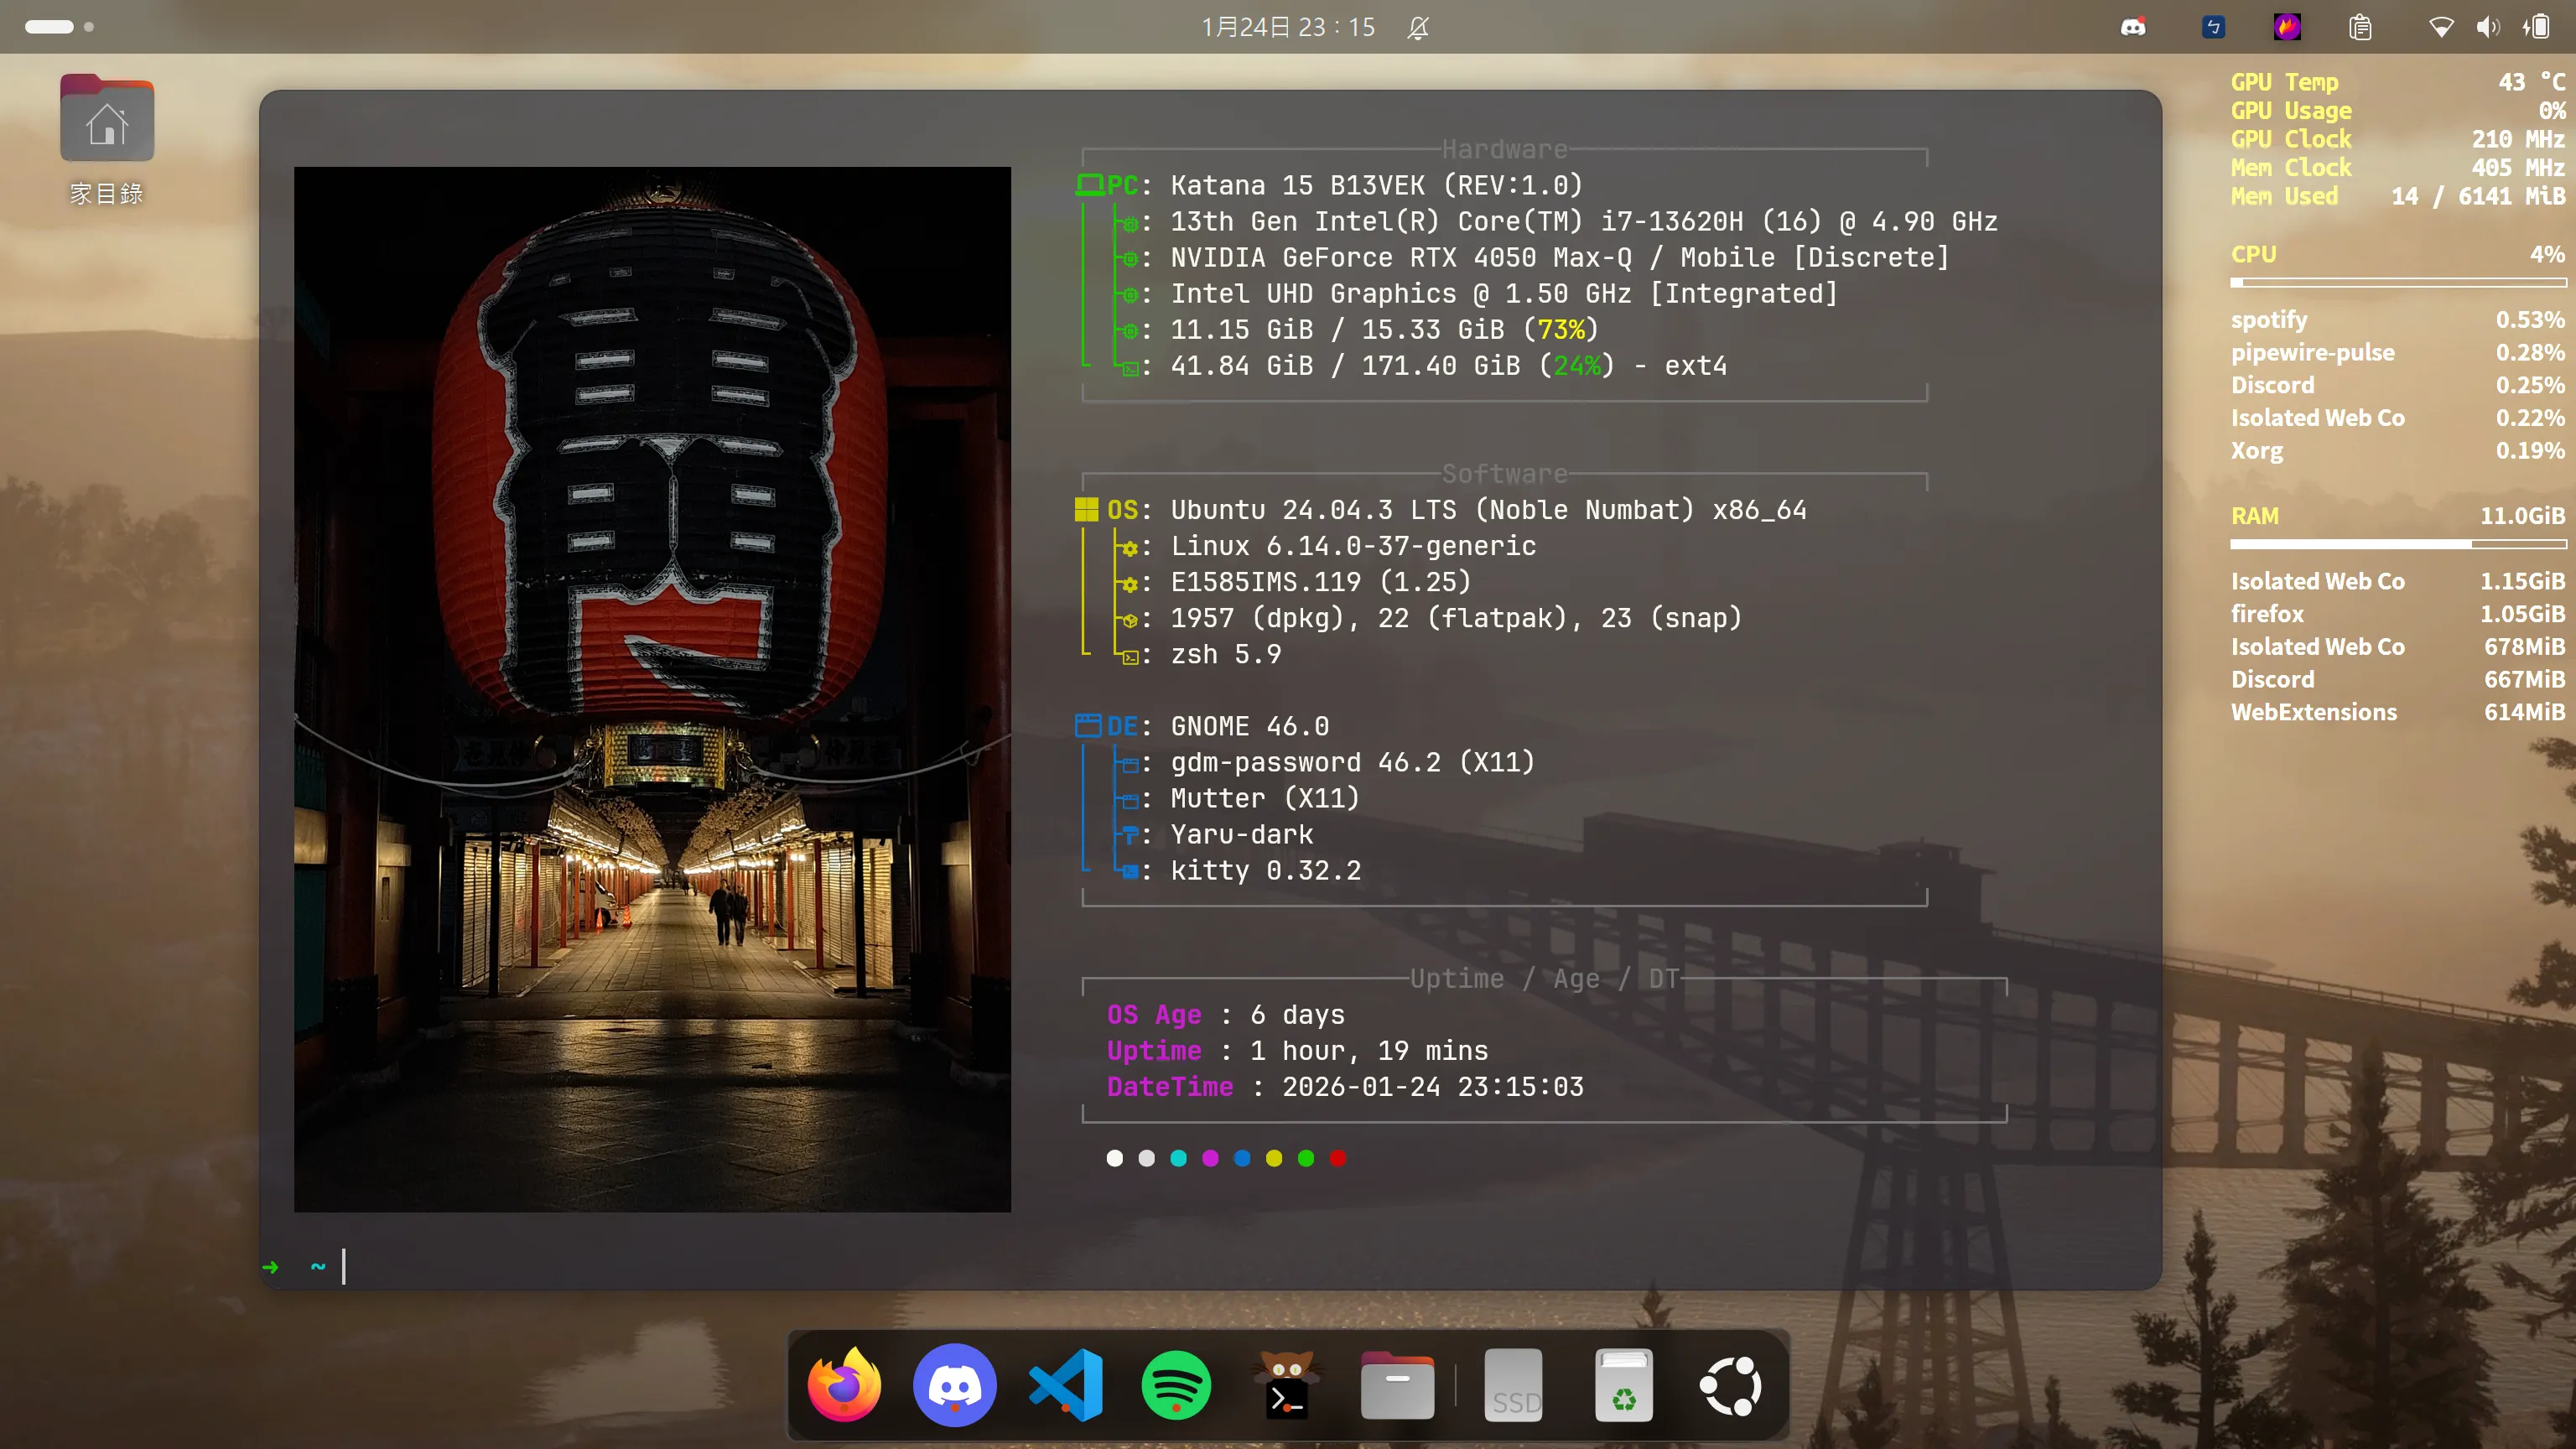The width and height of the screenshot is (2576, 1449).
Task: Show applications via Ubuntu logo icon
Action: pyautogui.click(x=1731, y=1386)
